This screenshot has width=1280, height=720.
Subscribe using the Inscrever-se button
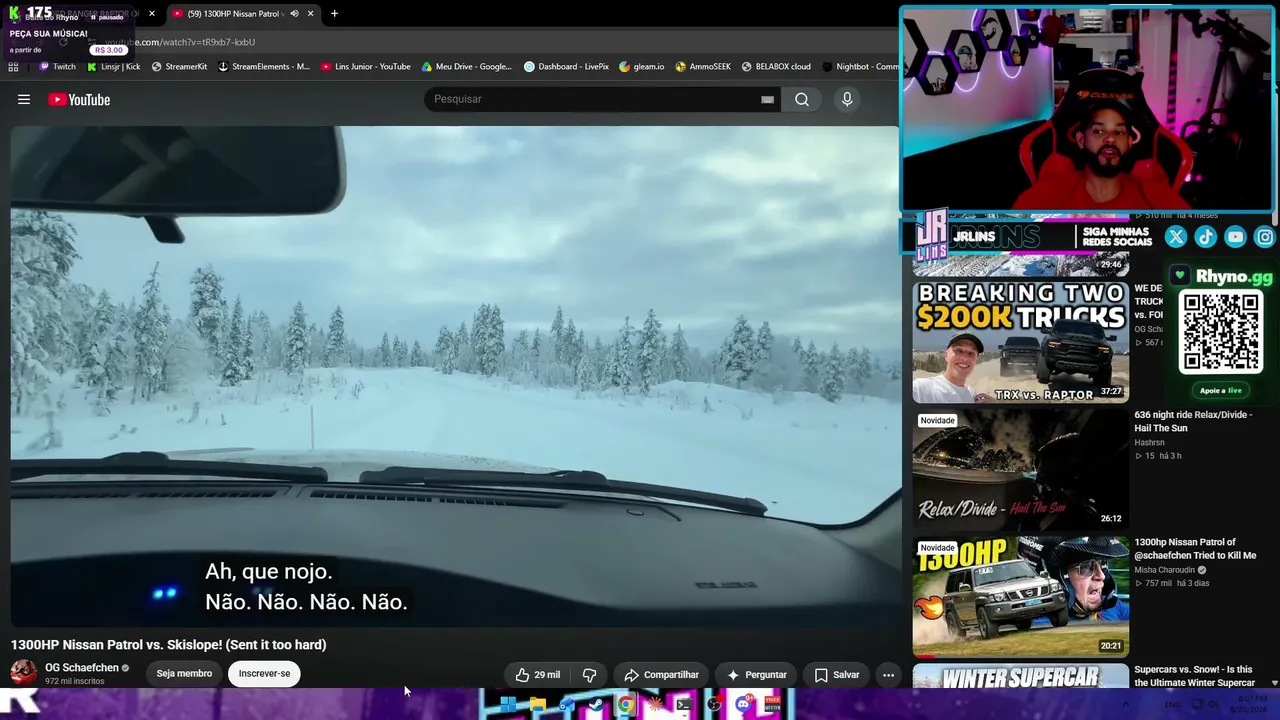click(x=264, y=674)
